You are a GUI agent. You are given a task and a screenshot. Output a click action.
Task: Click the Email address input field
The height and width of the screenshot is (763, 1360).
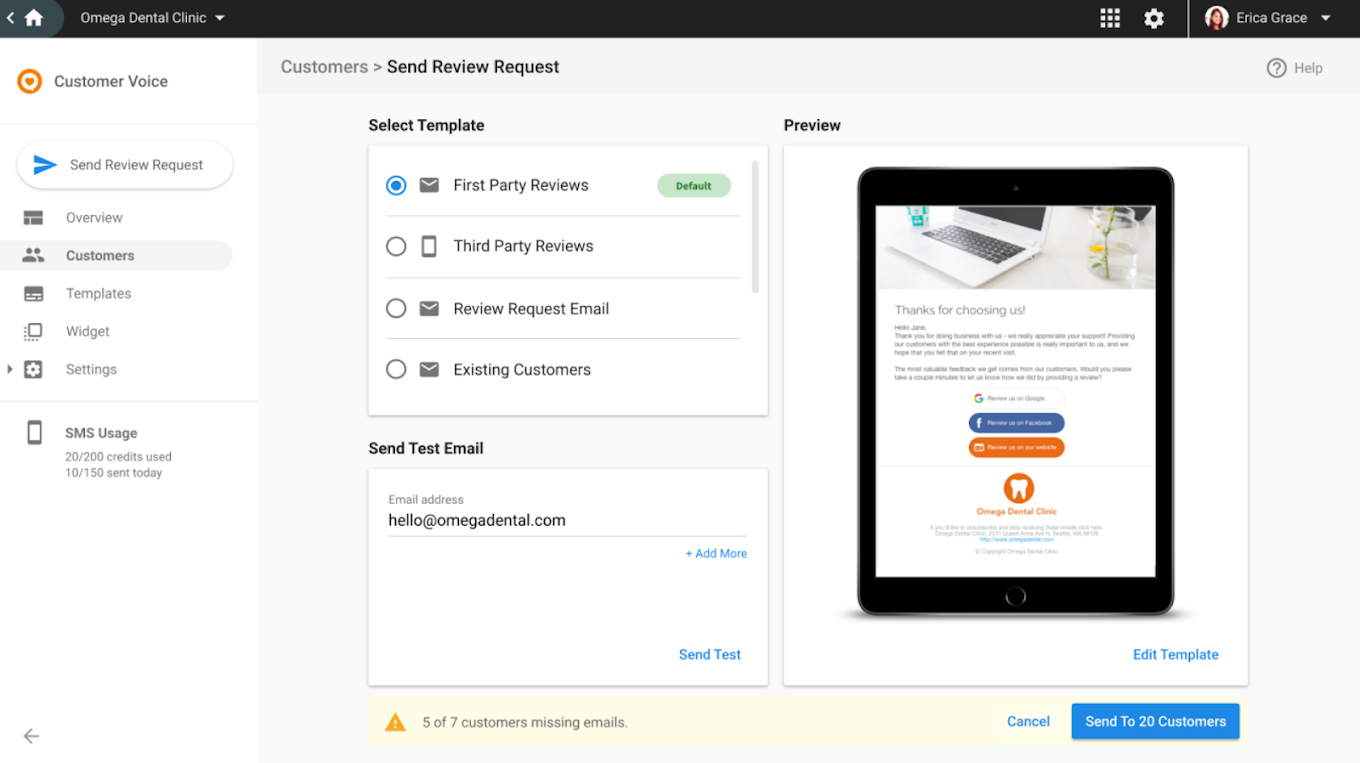pos(567,520)
